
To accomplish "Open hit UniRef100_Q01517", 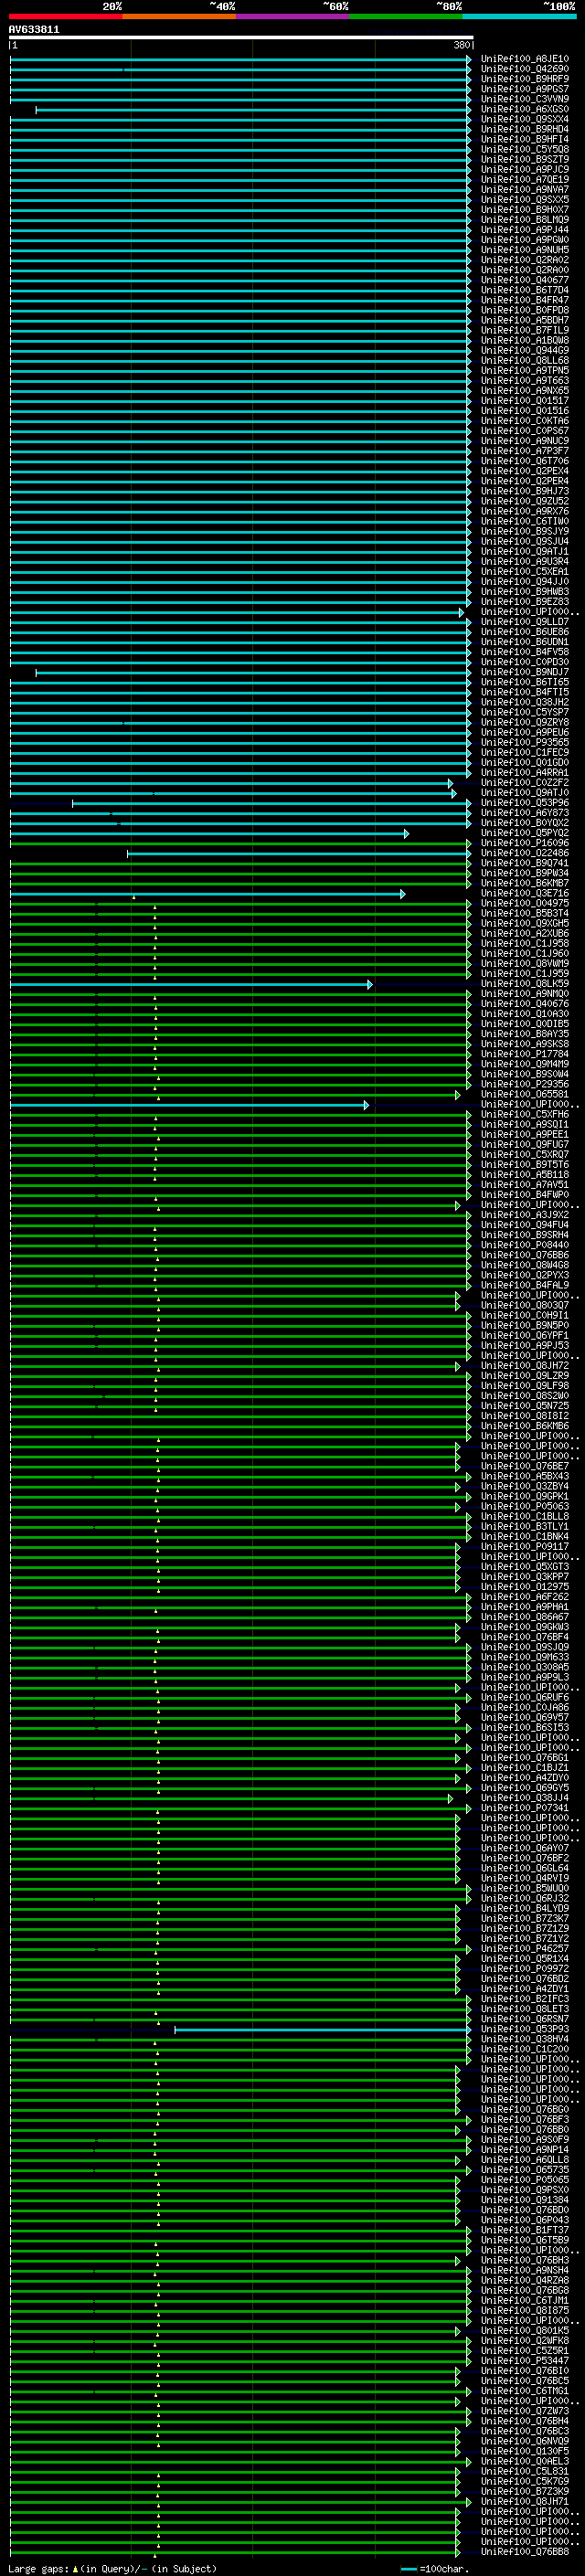I will tap(524, 401).
